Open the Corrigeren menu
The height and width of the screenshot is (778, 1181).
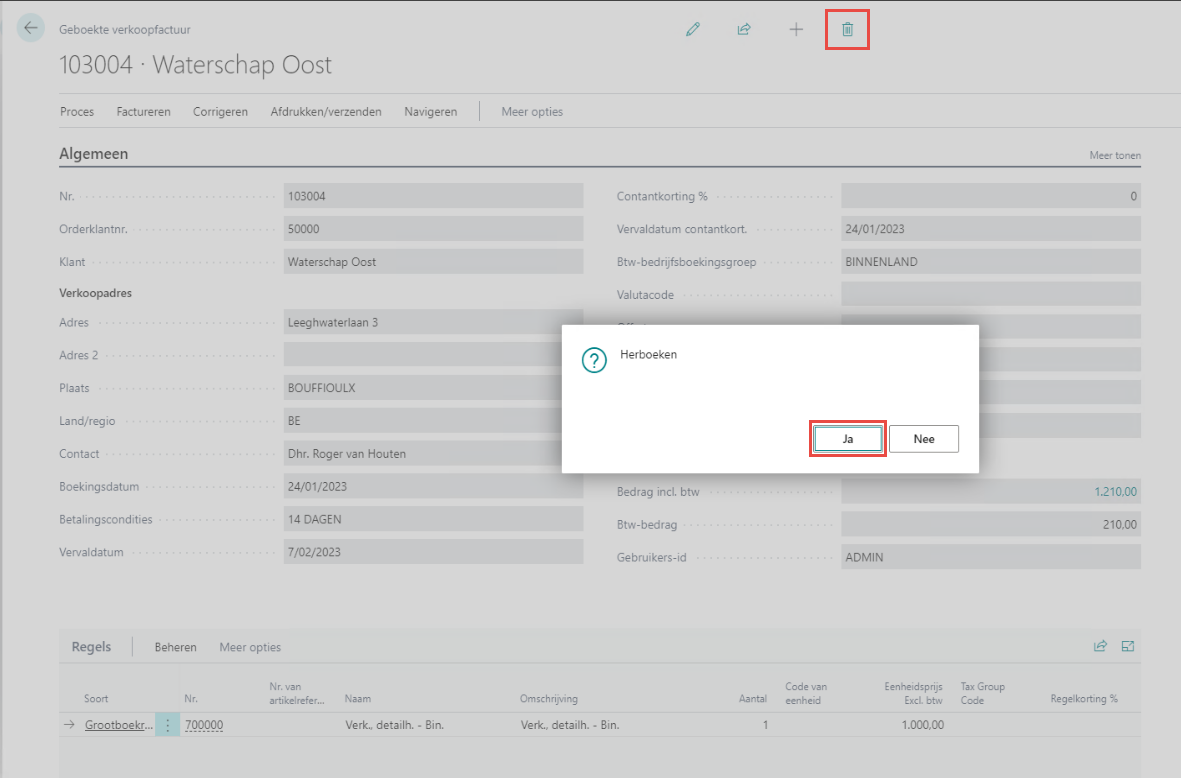220,112
